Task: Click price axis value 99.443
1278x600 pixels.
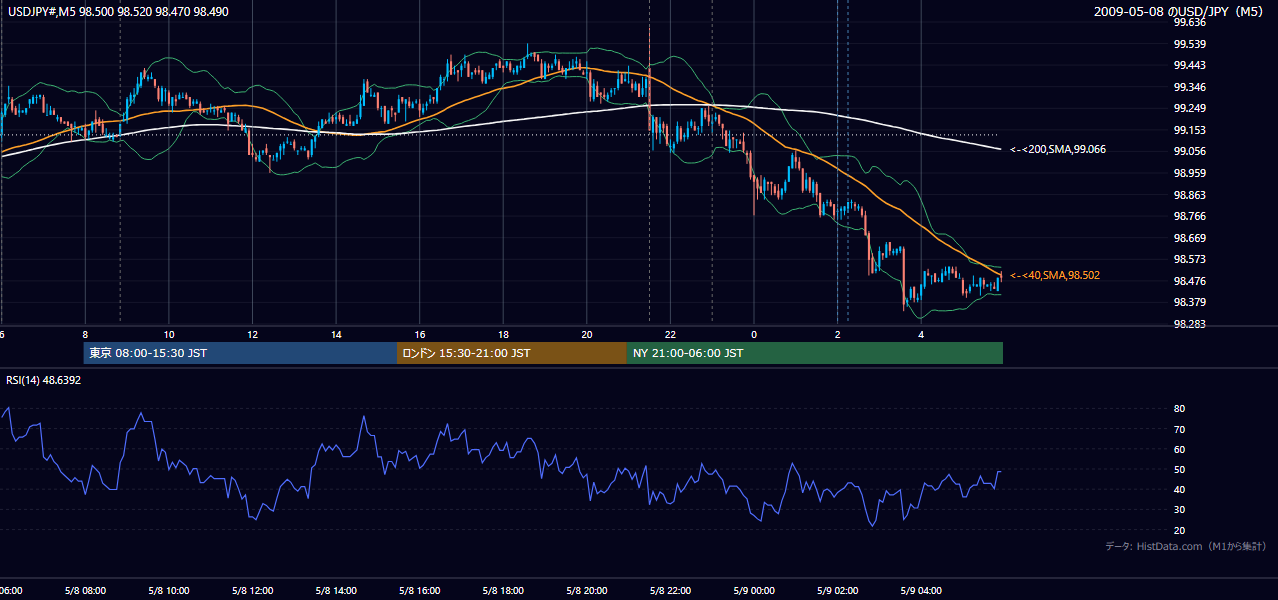Action: tap(1189, 65)
